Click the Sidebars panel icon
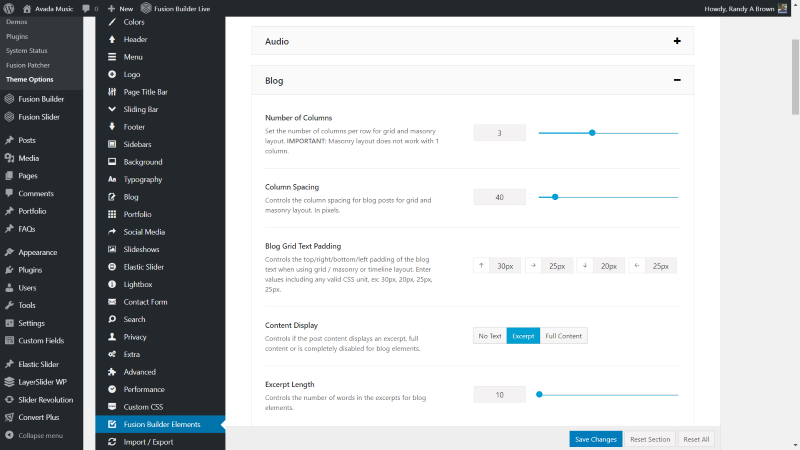The height and width of the screenshot is (450, 800). tap(112, 144)
